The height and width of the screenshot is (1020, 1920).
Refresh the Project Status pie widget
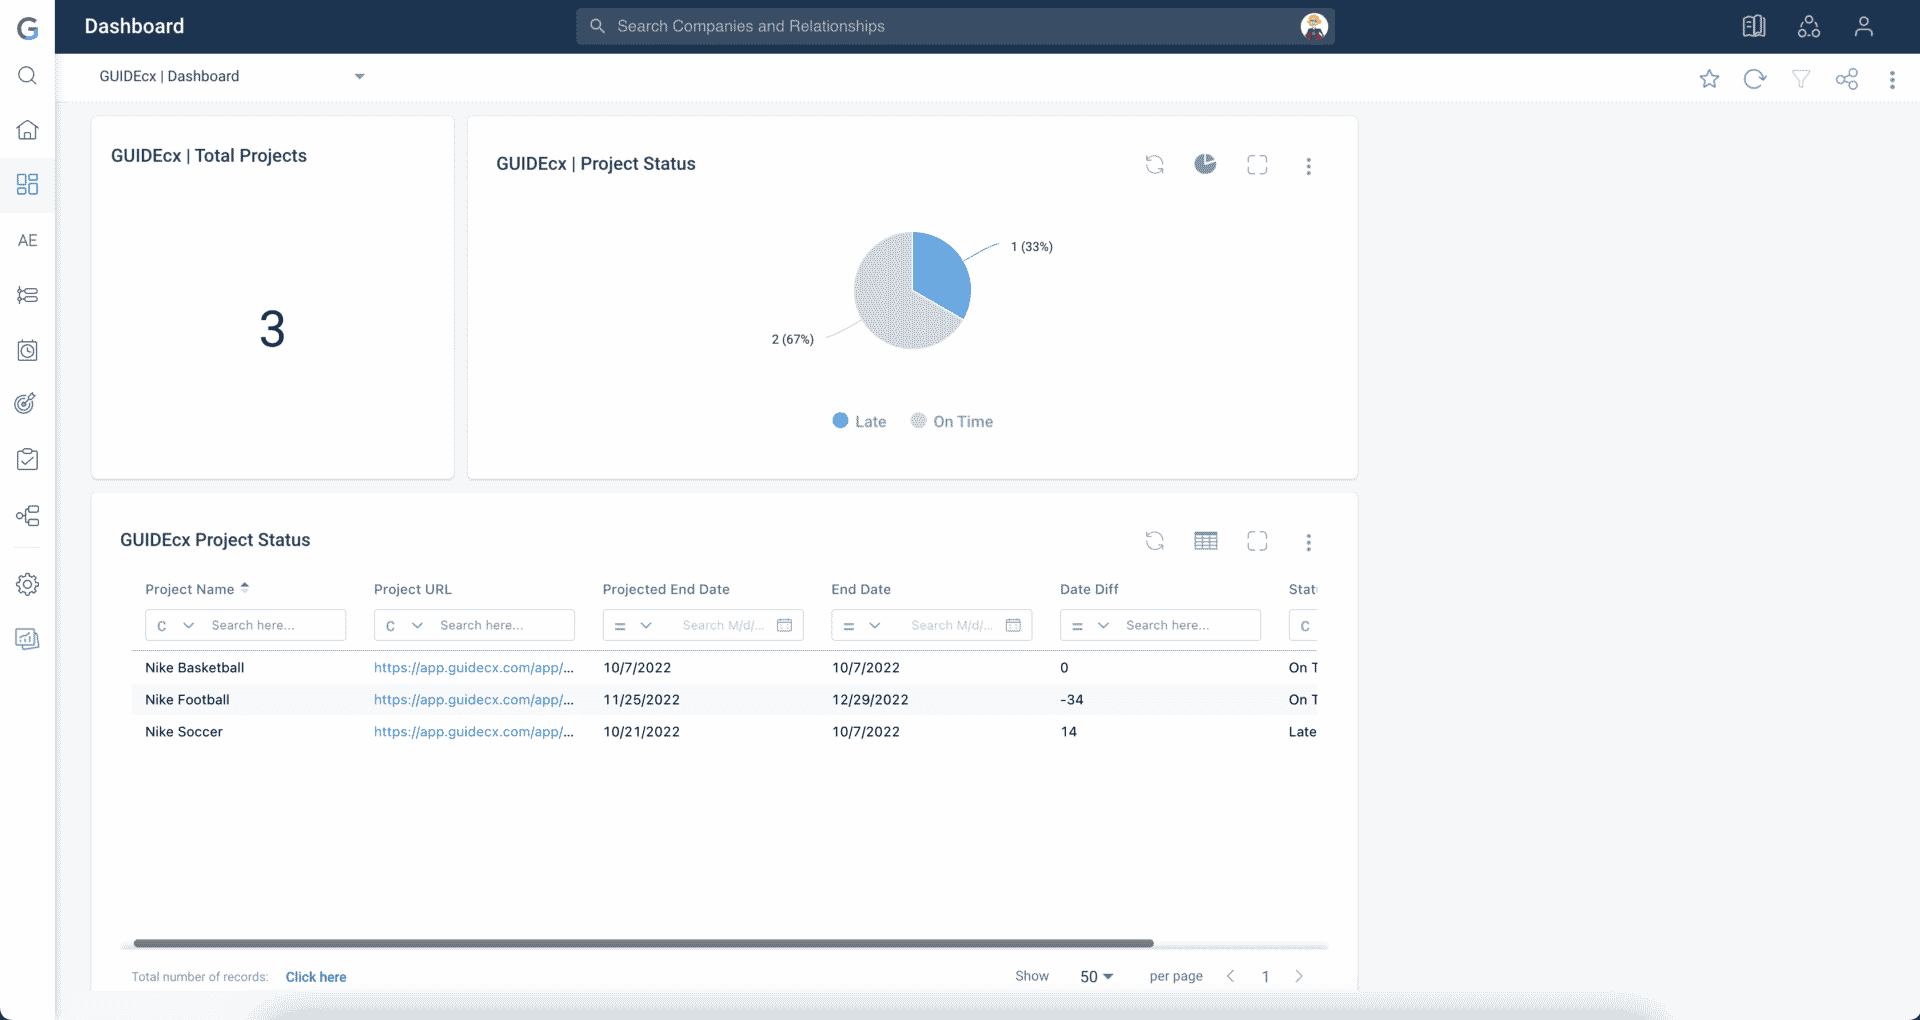(x=1155, y=165)
